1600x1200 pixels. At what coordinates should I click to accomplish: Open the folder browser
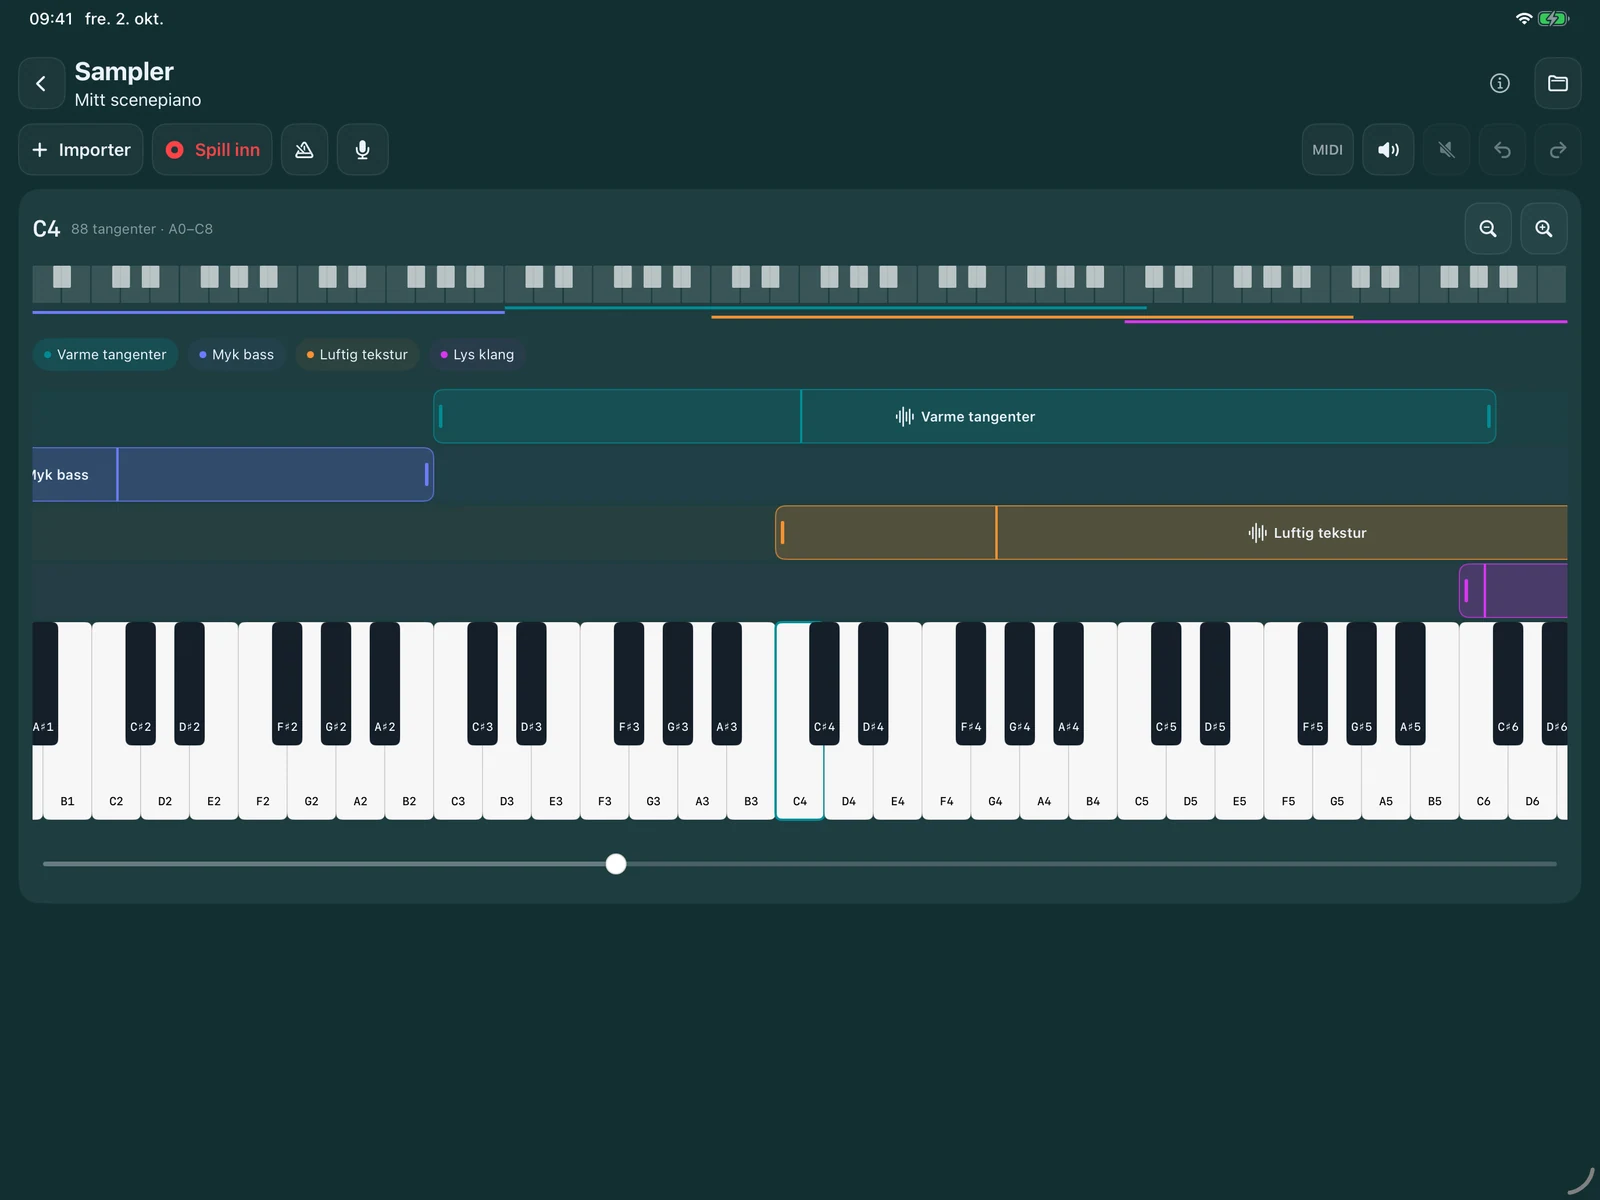click(x=1557, y=84)
